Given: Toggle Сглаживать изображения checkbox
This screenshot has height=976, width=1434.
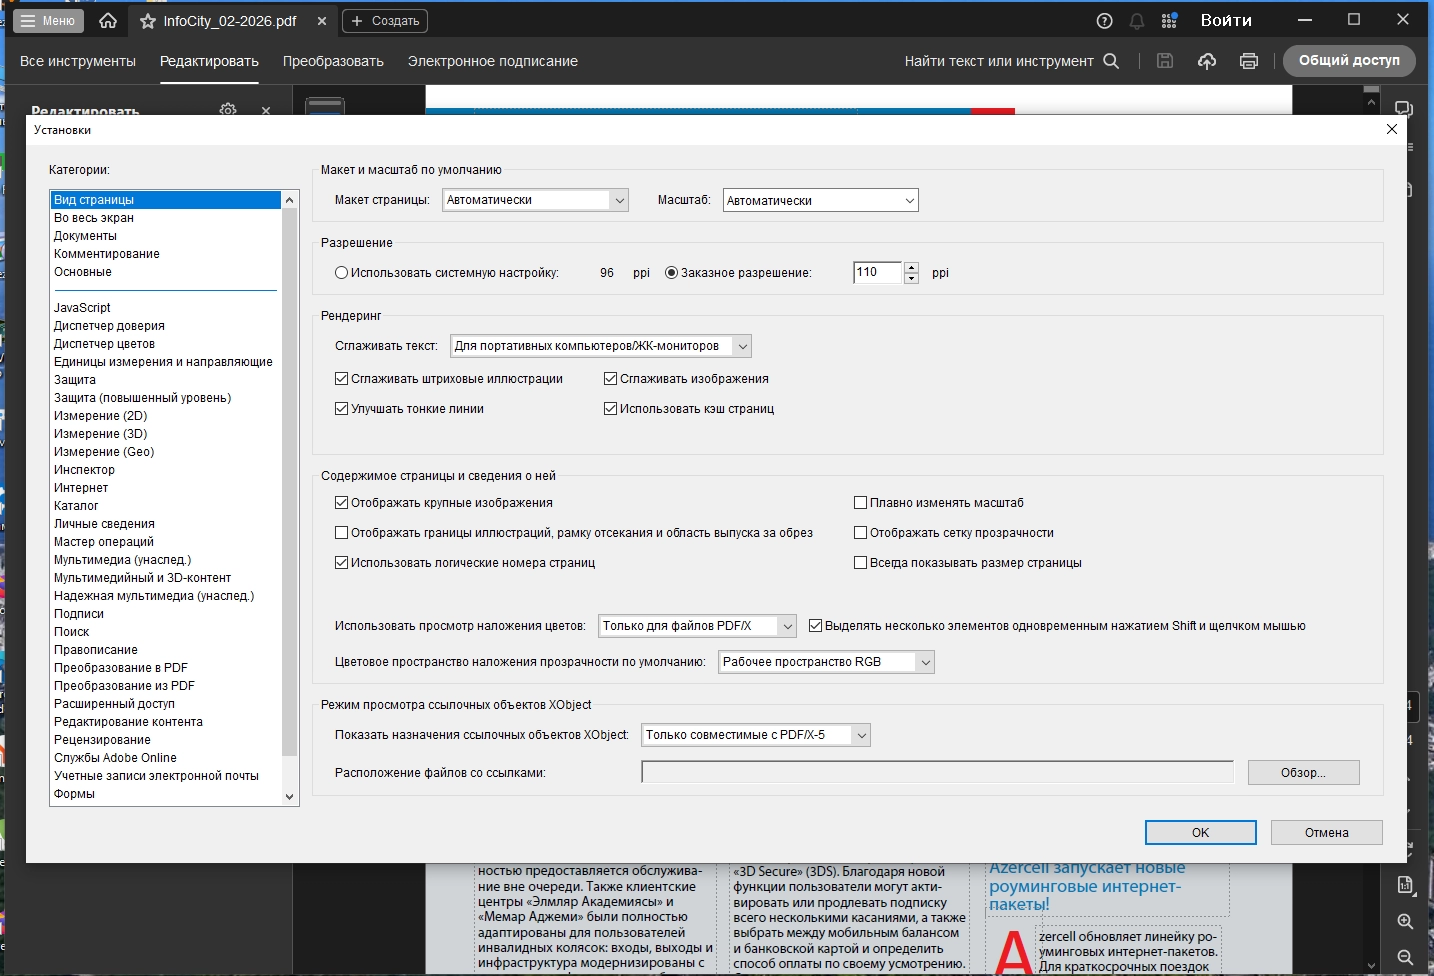Looking at the screenshot, I should point(610,379).
